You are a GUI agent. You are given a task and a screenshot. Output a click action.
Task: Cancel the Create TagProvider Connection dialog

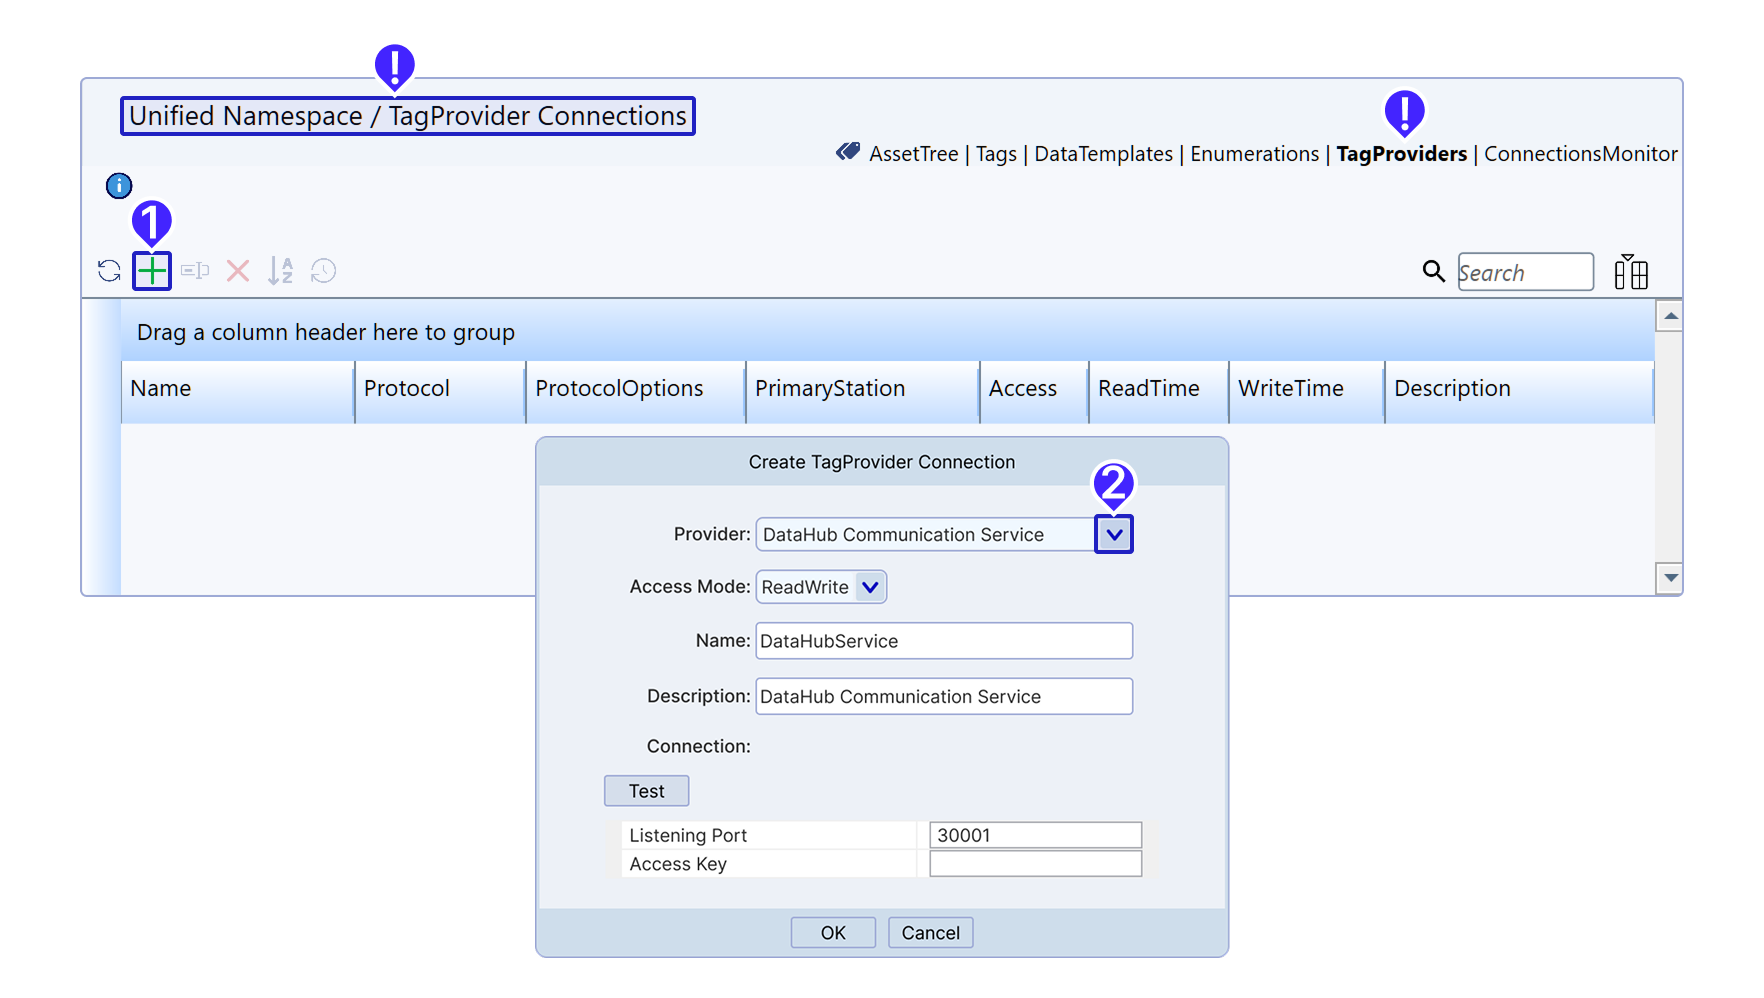[x=930, y=933]
